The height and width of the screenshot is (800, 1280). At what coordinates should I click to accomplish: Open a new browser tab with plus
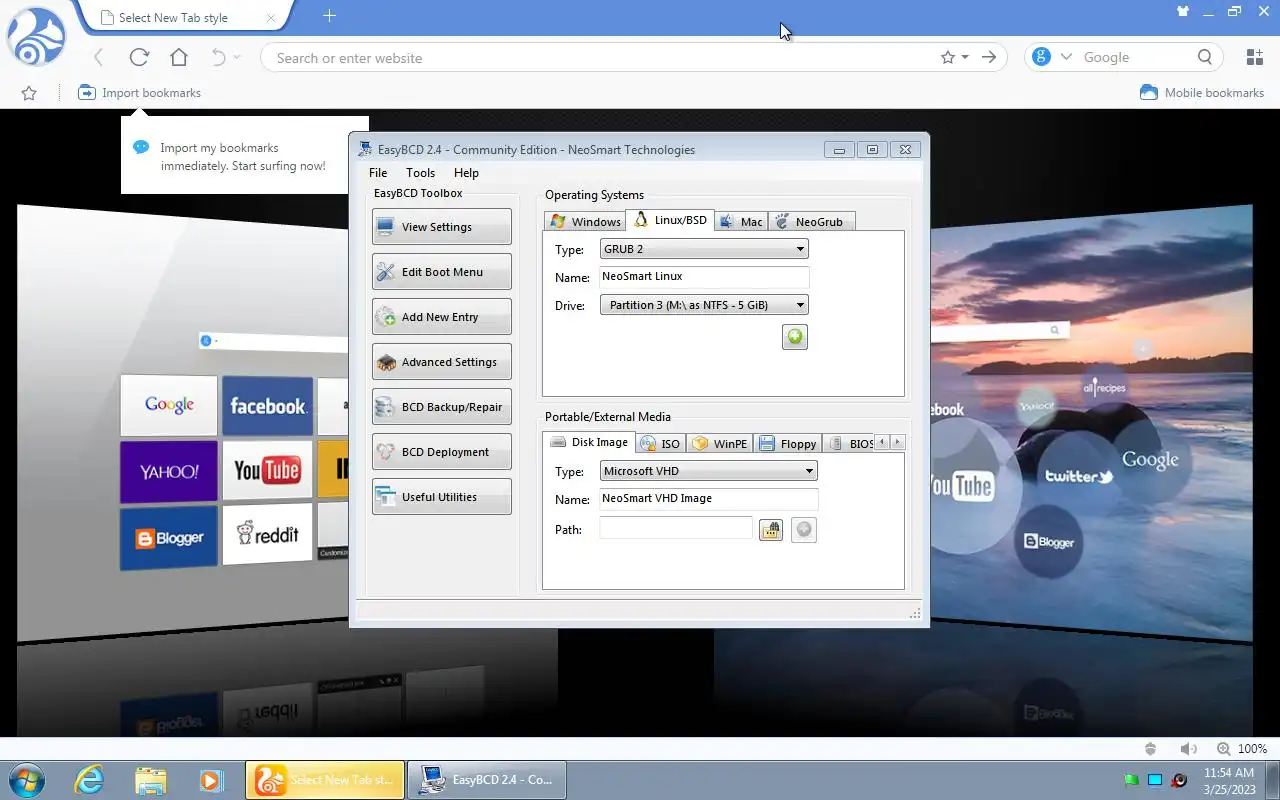point(329,15)
